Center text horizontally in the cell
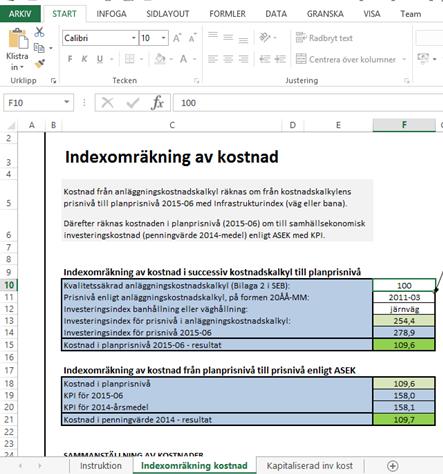The height and width of the screenshot is (474, 443). [228, 59]
